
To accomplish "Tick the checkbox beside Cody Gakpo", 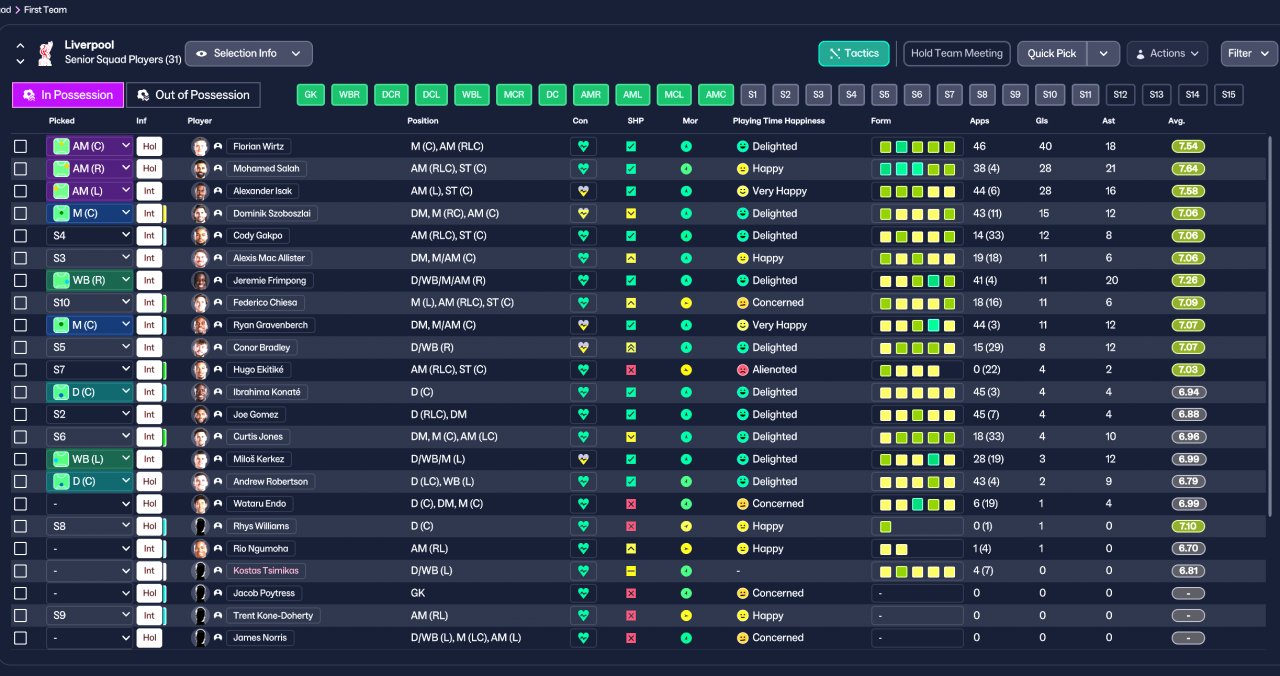I will (21, 236).
